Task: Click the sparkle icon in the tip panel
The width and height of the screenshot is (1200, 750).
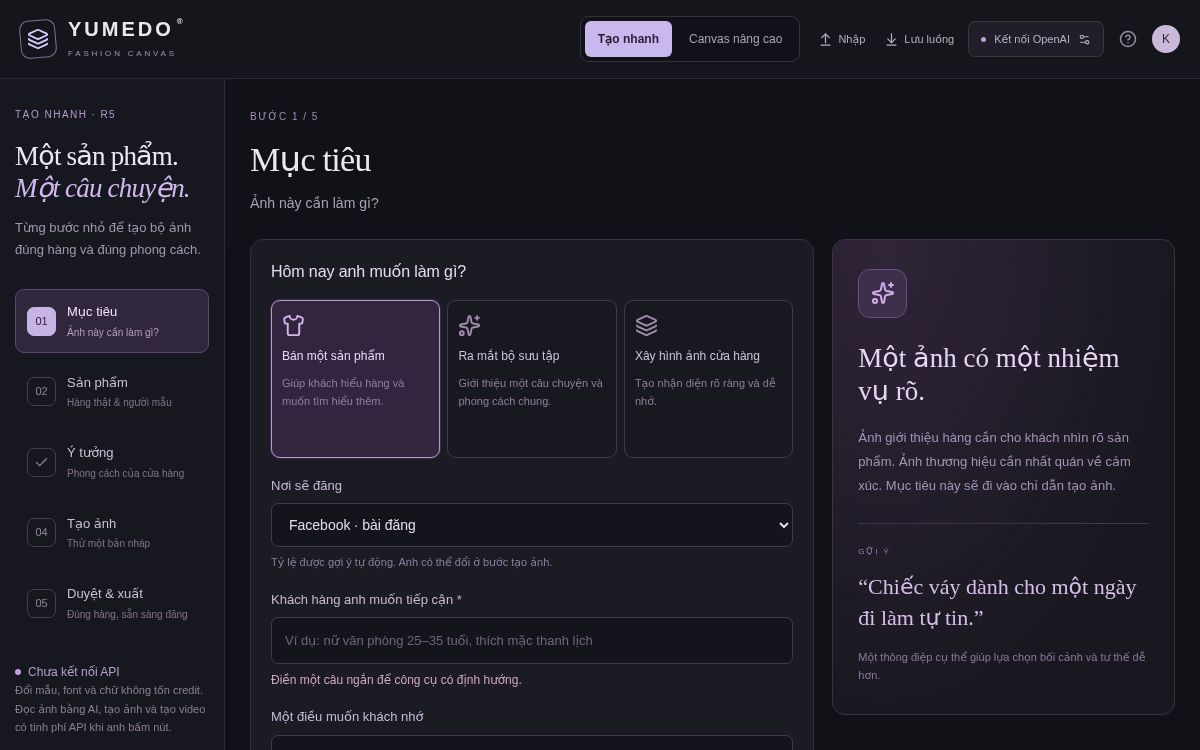Action: click(882, 293)
